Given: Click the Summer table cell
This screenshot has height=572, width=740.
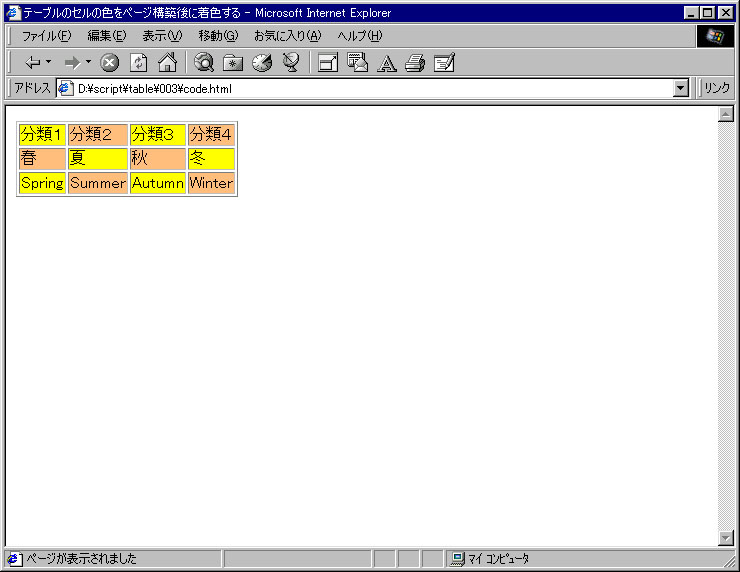Looking at the screenshot, I should [98, 183].
